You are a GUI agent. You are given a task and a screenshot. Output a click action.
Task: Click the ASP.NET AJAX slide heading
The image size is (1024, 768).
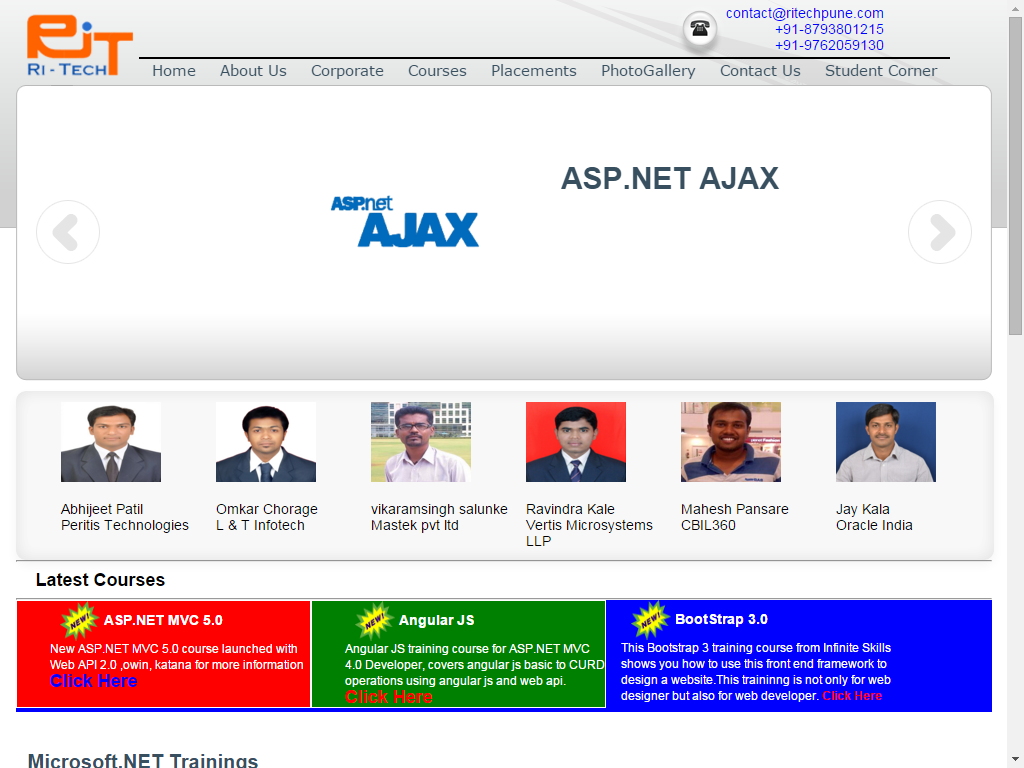point(669,178)
